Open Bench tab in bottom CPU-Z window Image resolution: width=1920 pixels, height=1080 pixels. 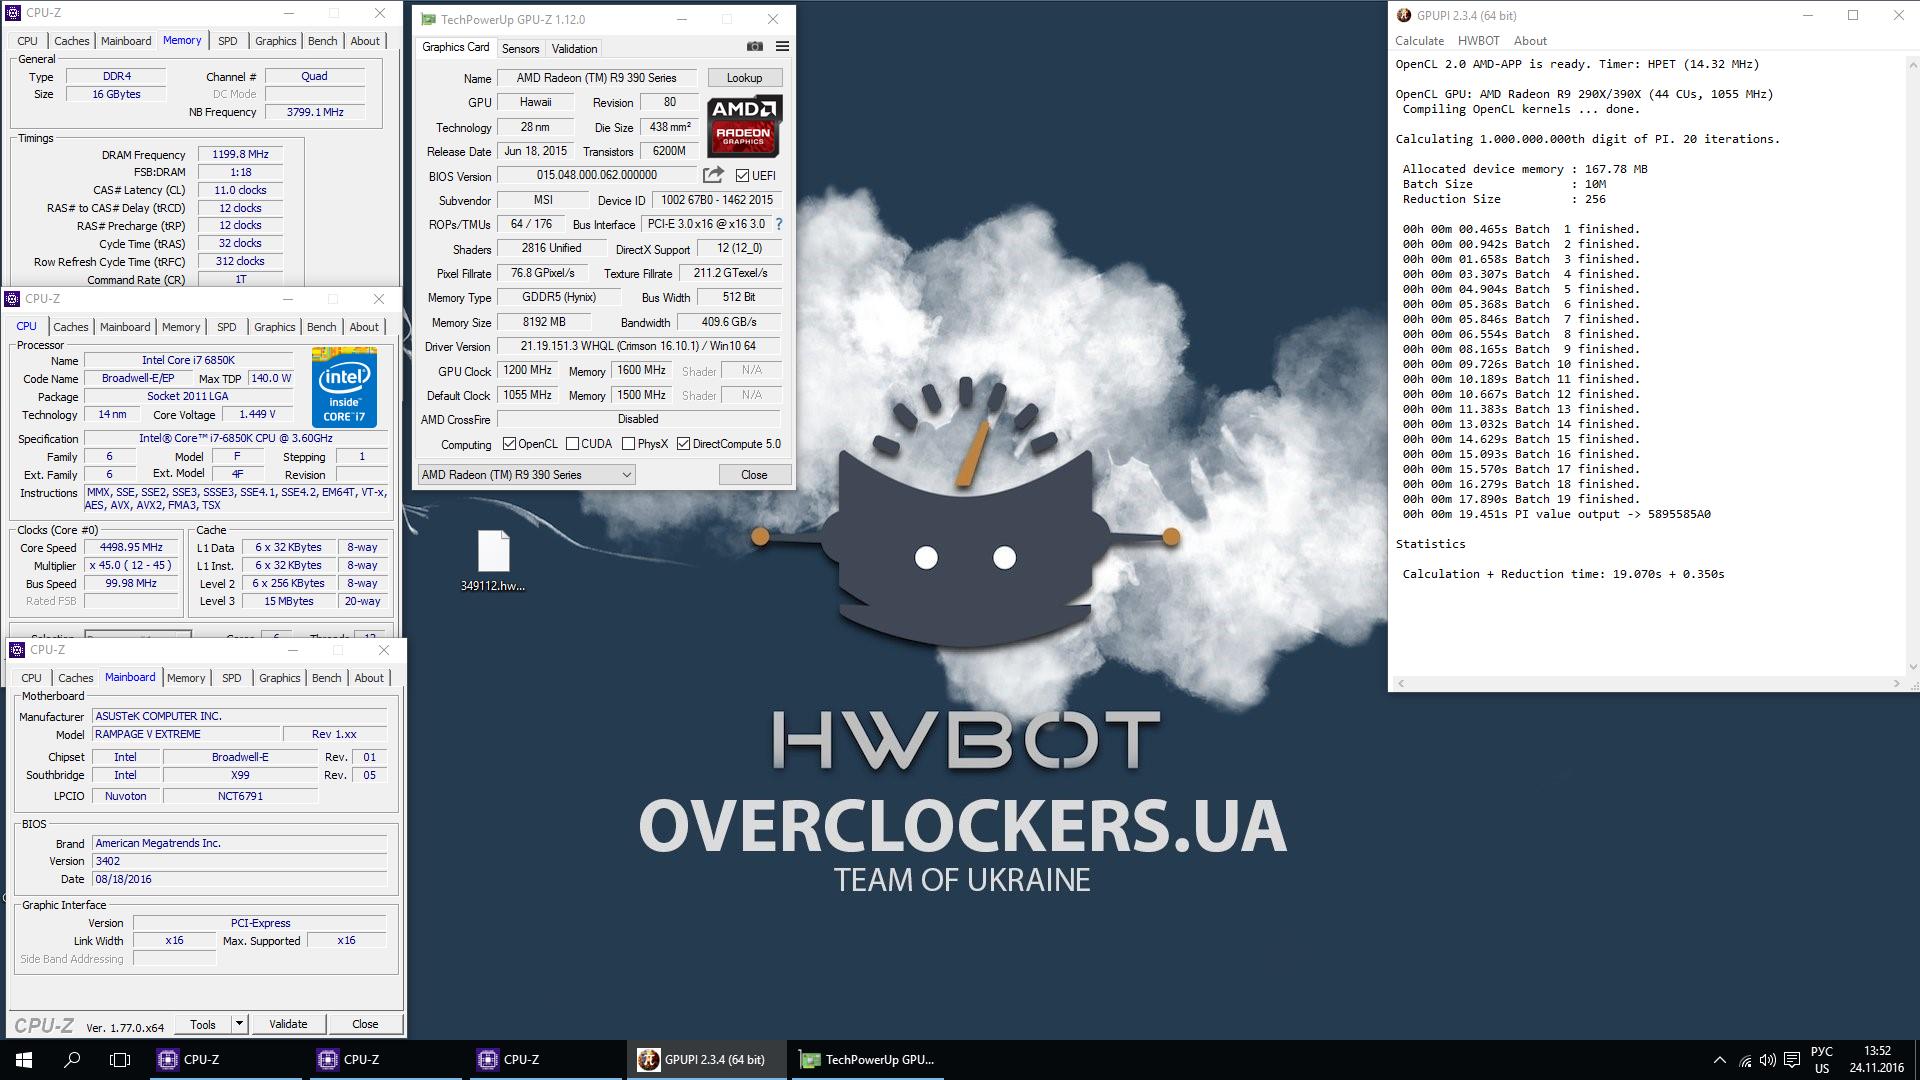pyautogui.click(x=327, y=678)
